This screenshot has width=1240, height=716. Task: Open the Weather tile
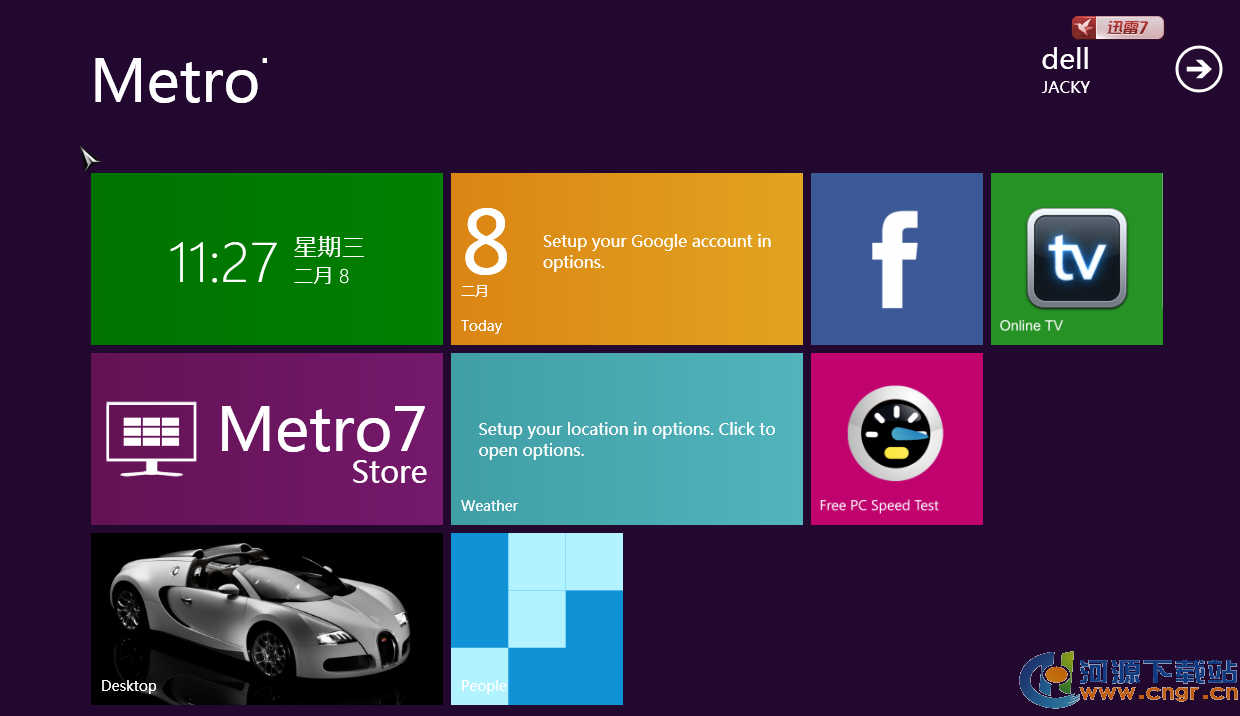[627, 439]
